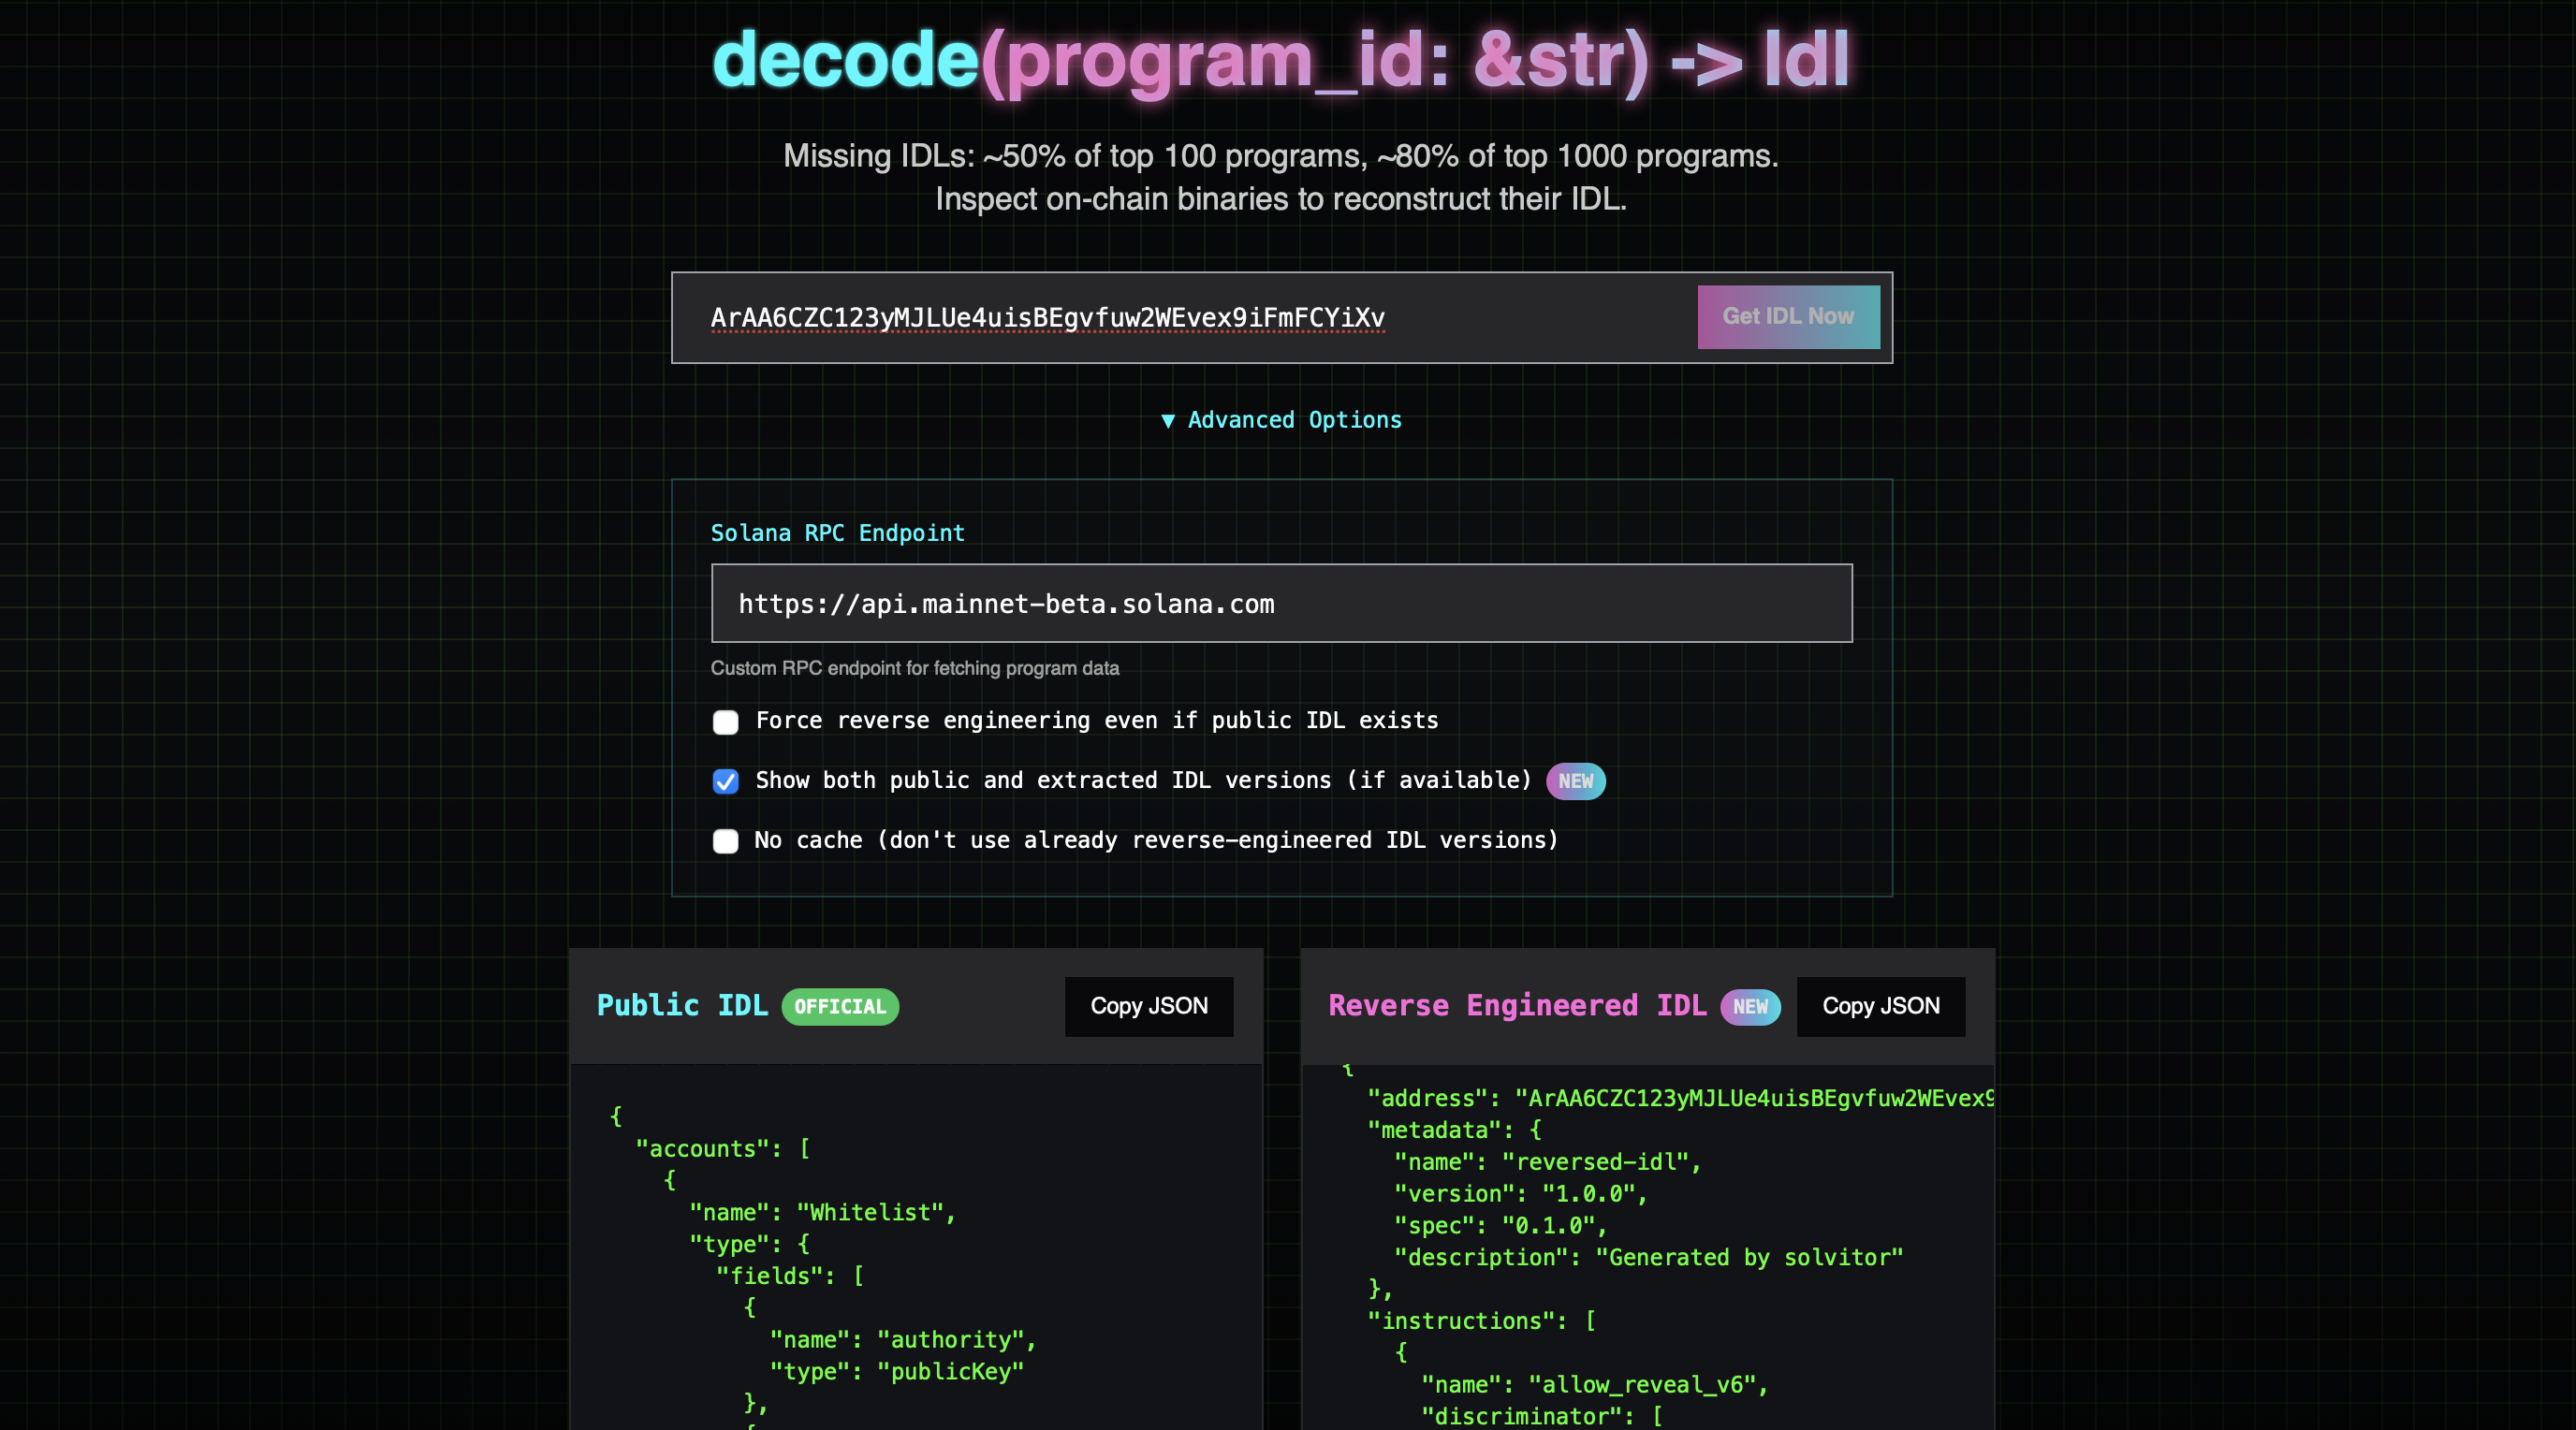Enable Force reverse engineering checkbox

point(725,722)
